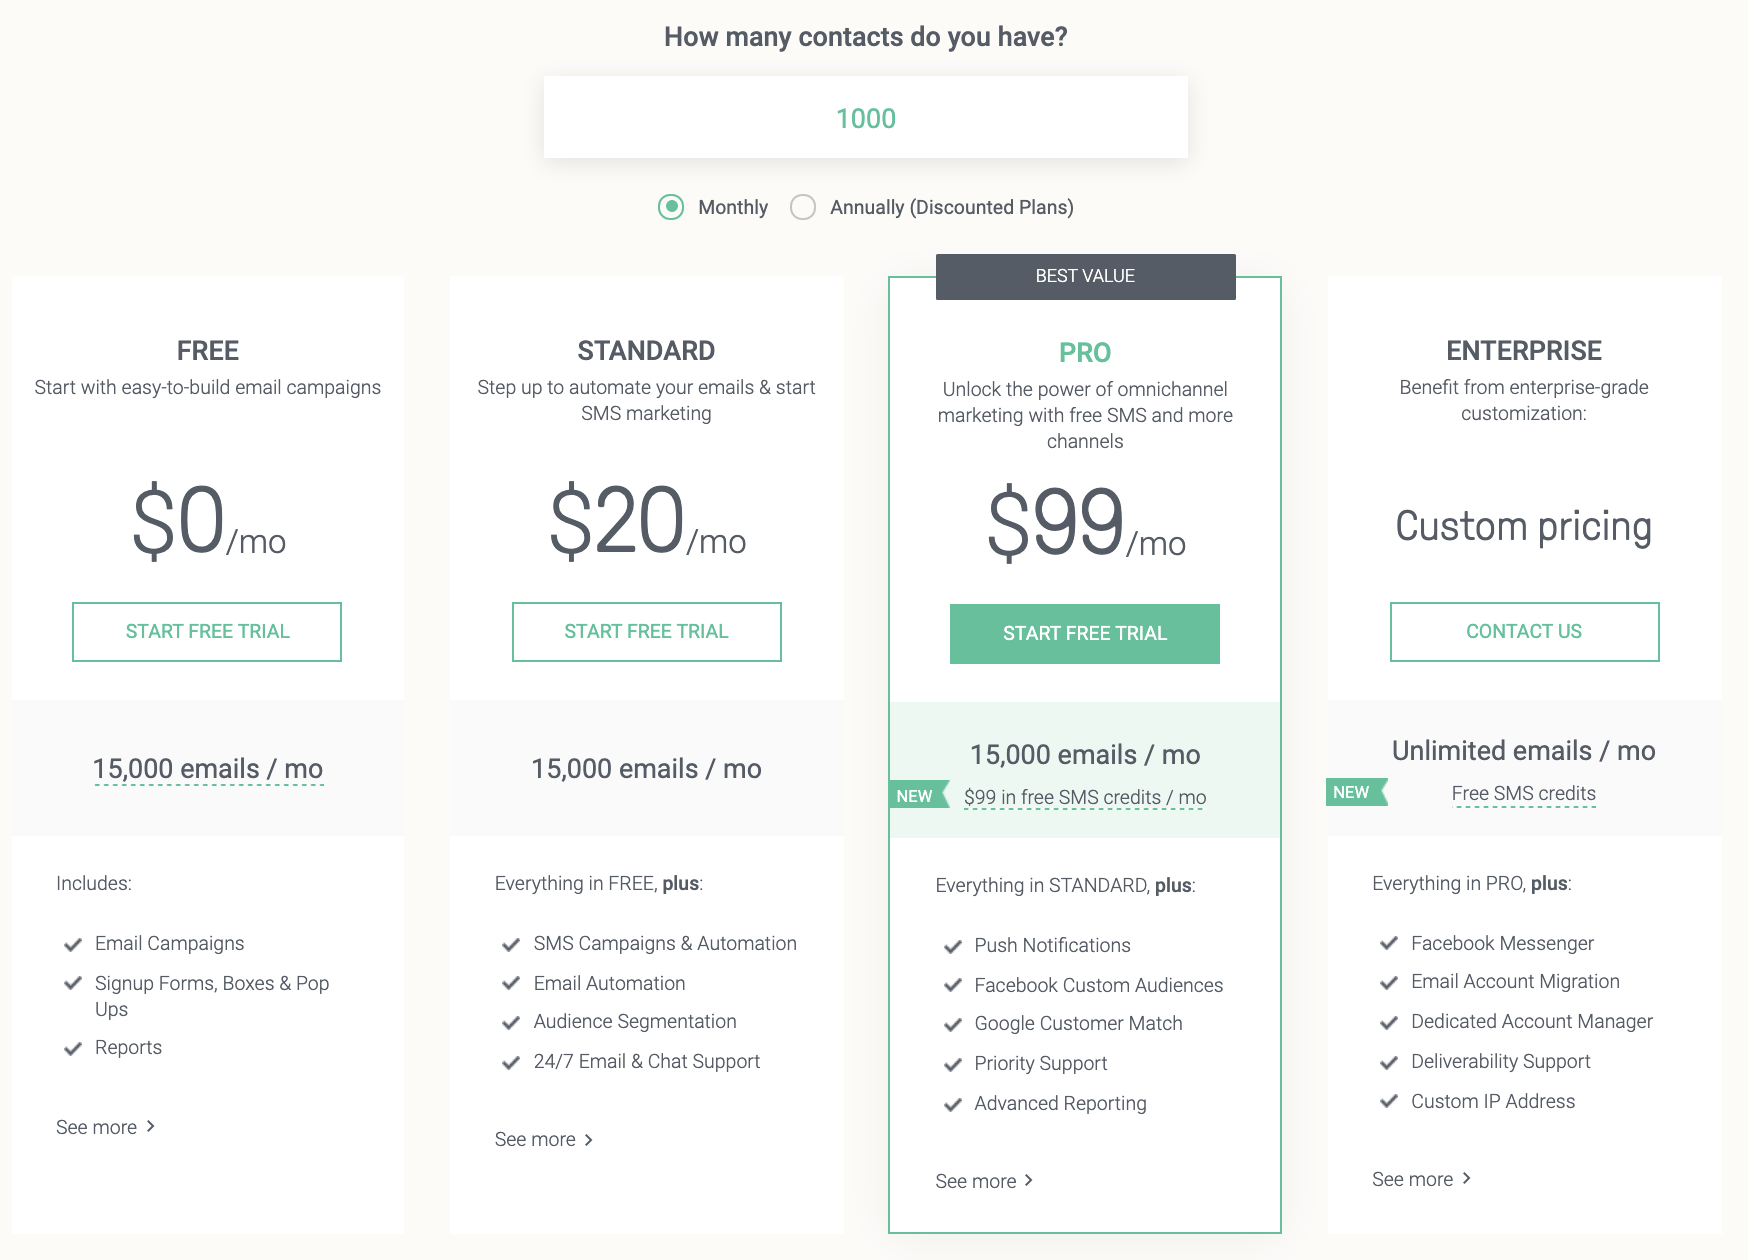The height and width of the screenshot is (1260, 1748).
Task: Select the Monthly billing radio button
Action: (x=671, y=207)
